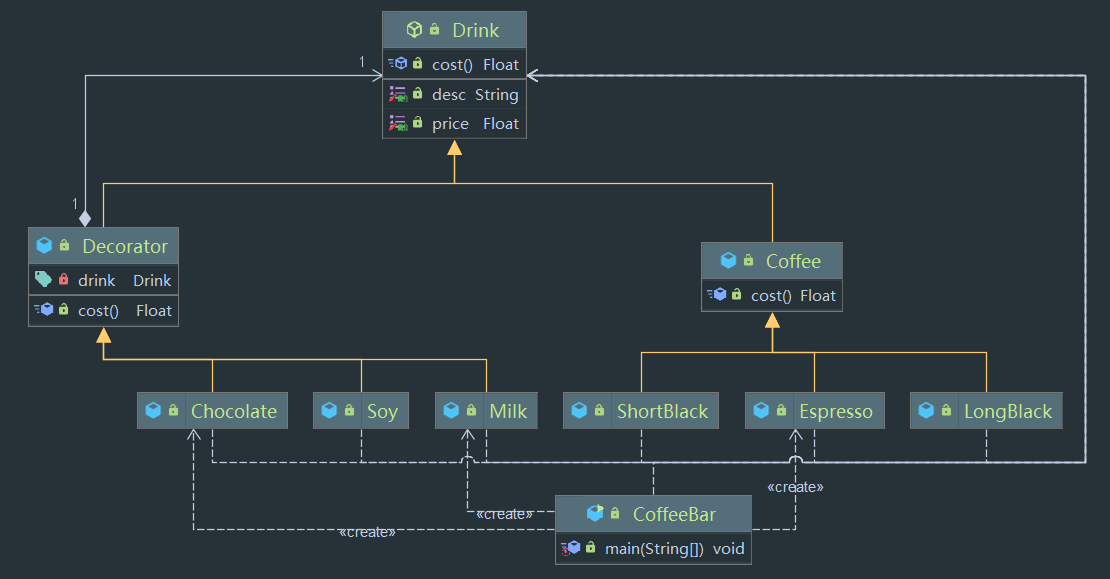Select the Espresso class node
This screenshot has width=1110, height=579.
(x=815, y=411)
